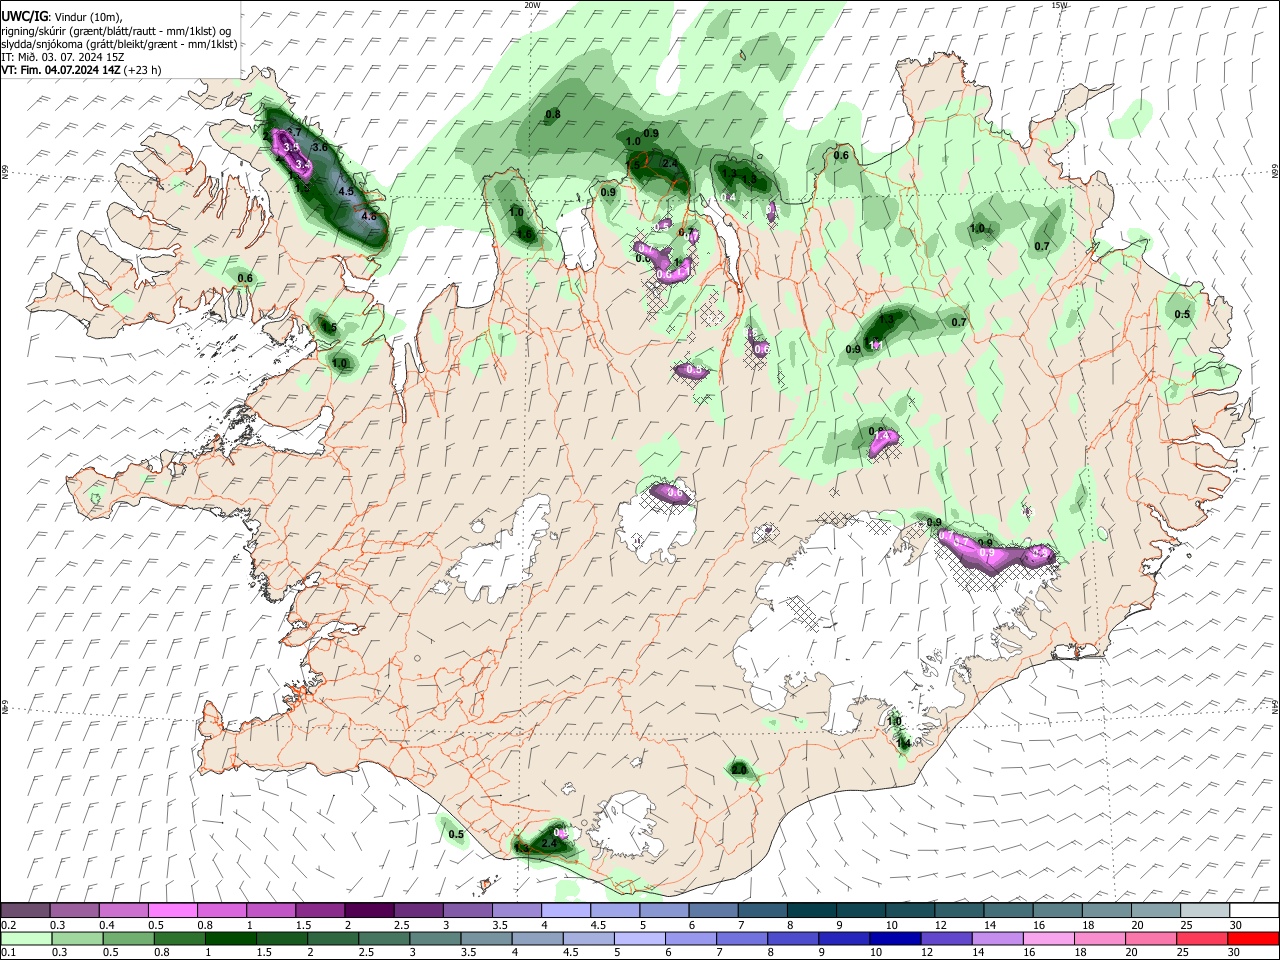
Task: Click the pale pink swatch labeled 16 in bottom row
Action: [x=1049, y=938]
